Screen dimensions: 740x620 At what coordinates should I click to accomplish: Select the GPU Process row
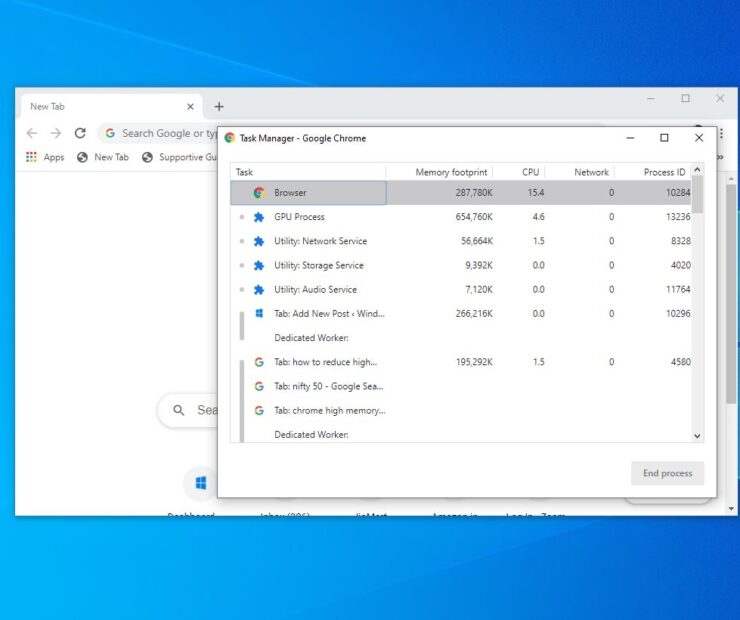[461, 217]
